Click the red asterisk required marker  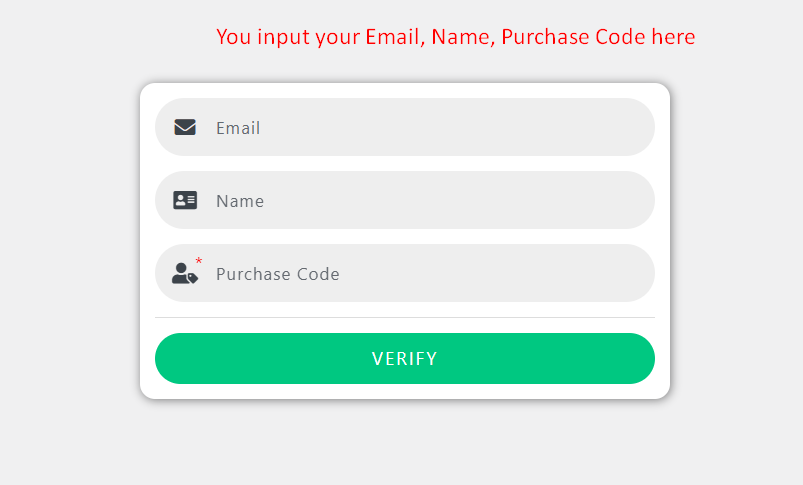click(x=198, y=262)
